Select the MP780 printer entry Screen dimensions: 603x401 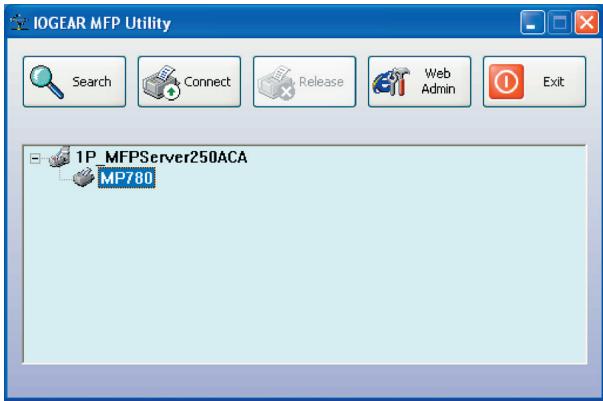[127, 178]
